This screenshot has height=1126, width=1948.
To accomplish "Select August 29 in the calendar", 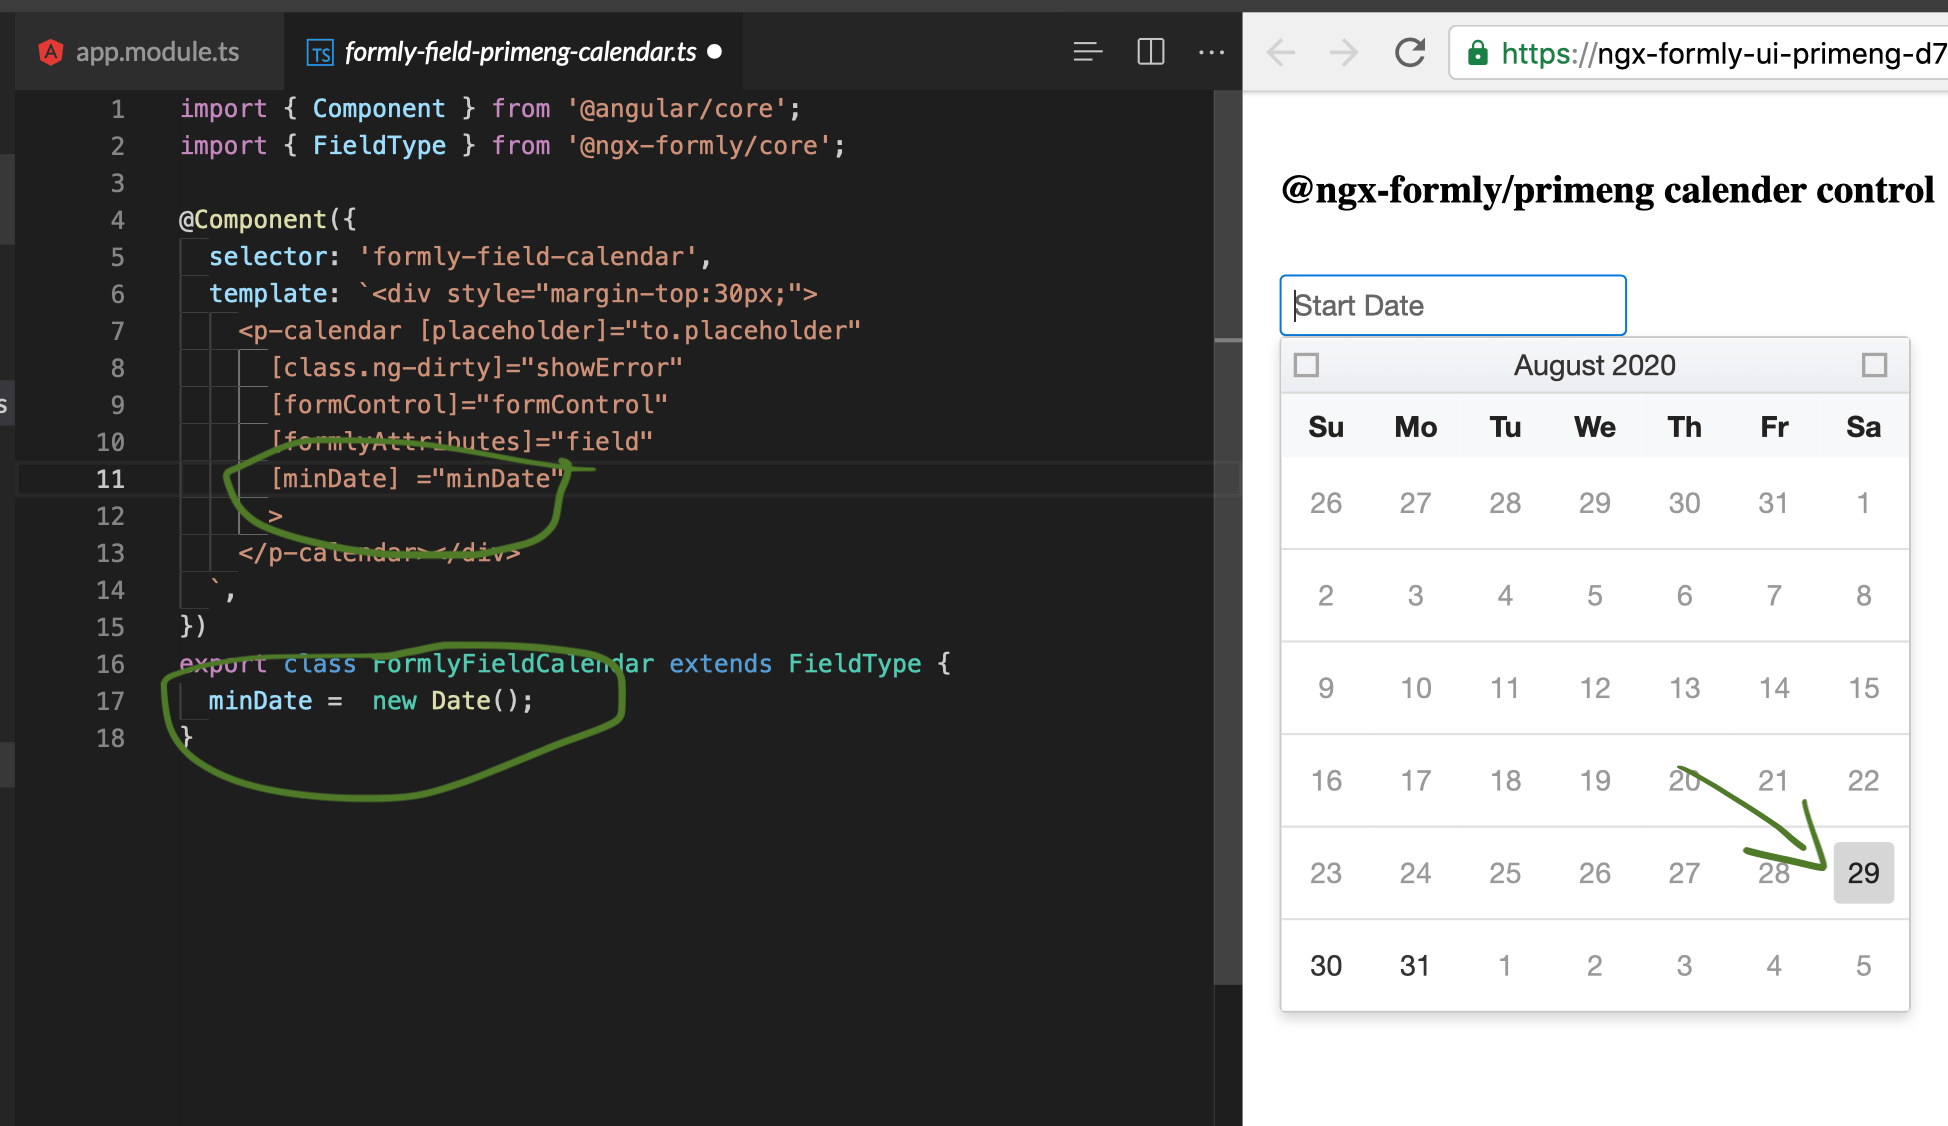I will tap(1863, 872).
